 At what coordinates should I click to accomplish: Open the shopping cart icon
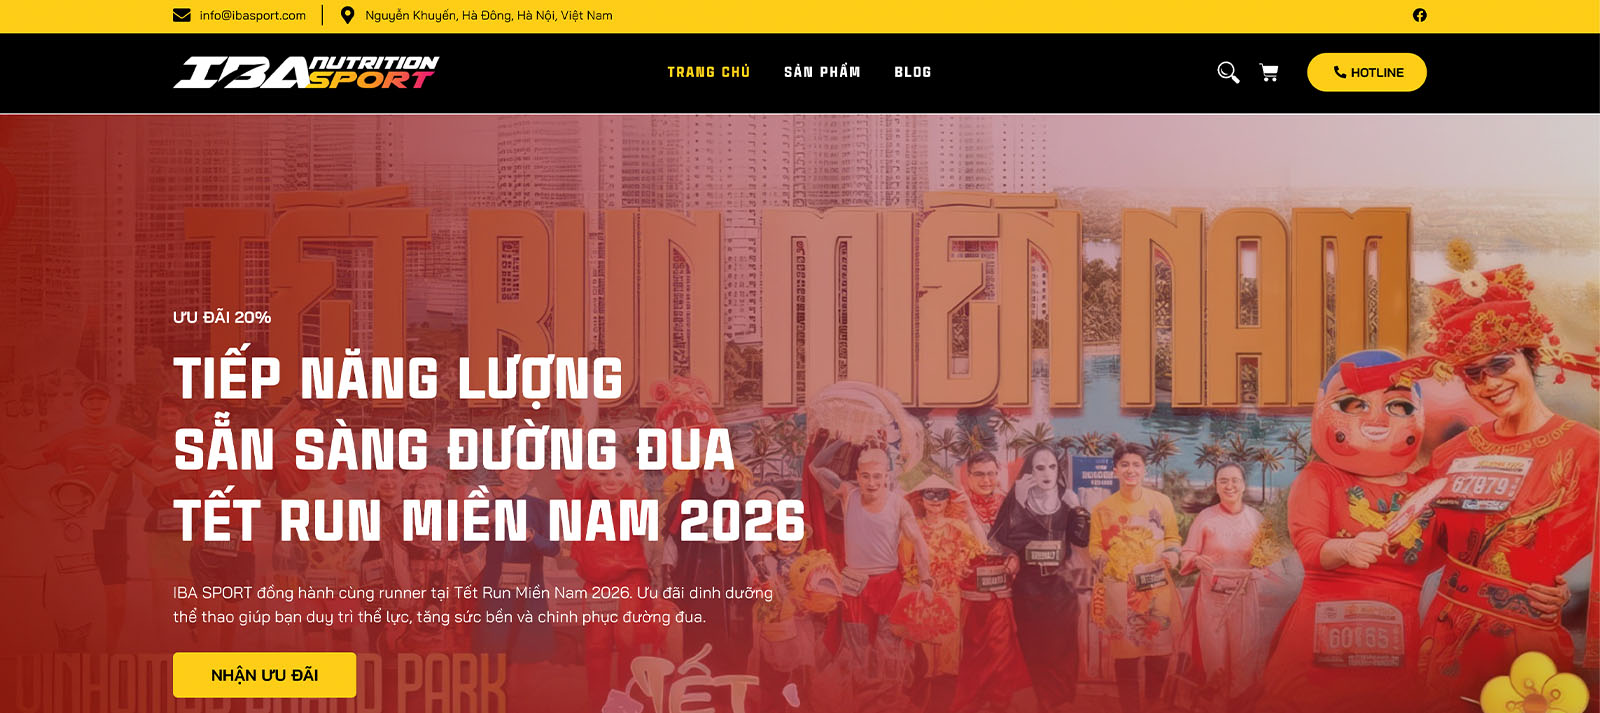(x=1269, y=72)
